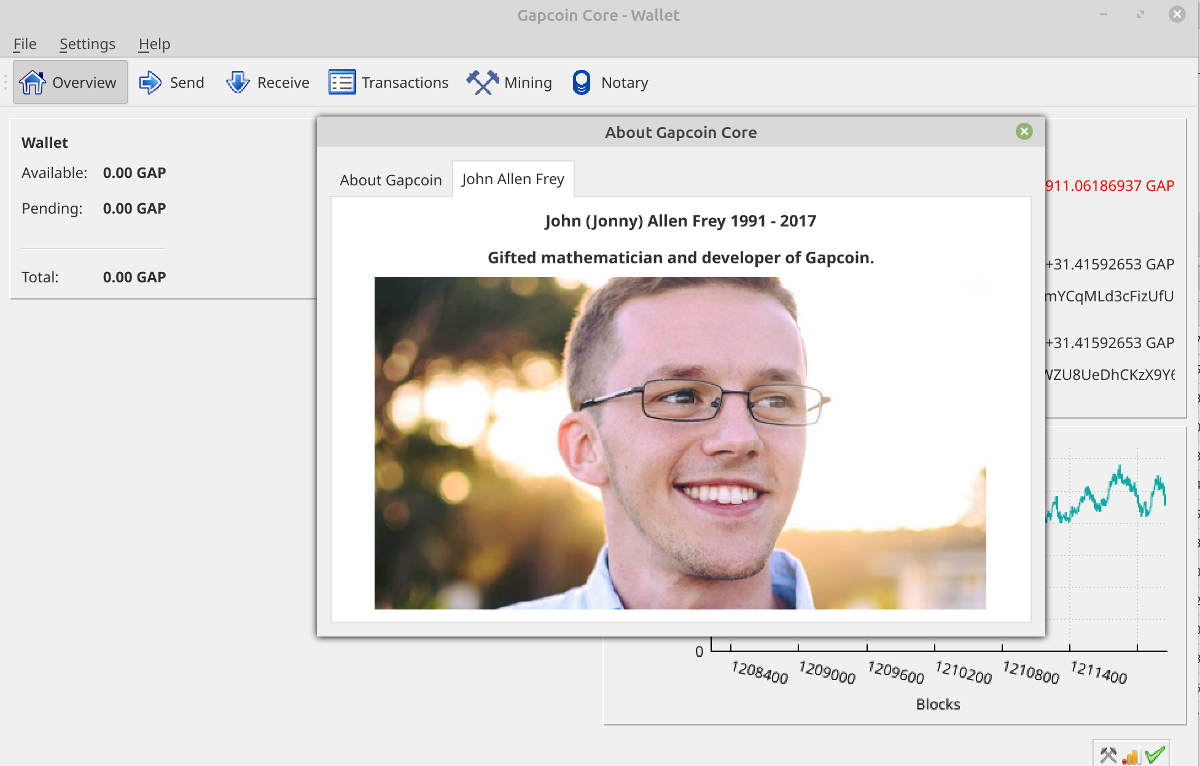
Task: Maximize the Gapcoin Core wallet window
Action: (1140, 15)
